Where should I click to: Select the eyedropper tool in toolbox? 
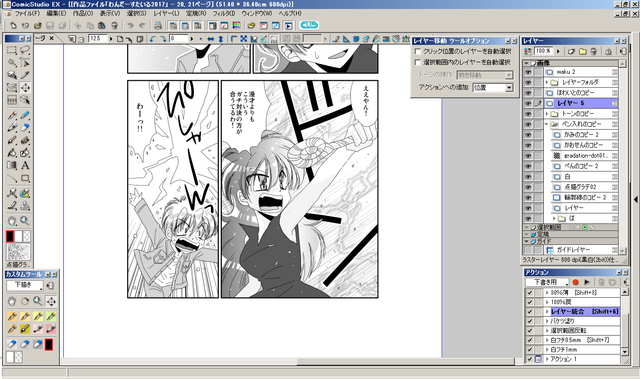(25, 75)
